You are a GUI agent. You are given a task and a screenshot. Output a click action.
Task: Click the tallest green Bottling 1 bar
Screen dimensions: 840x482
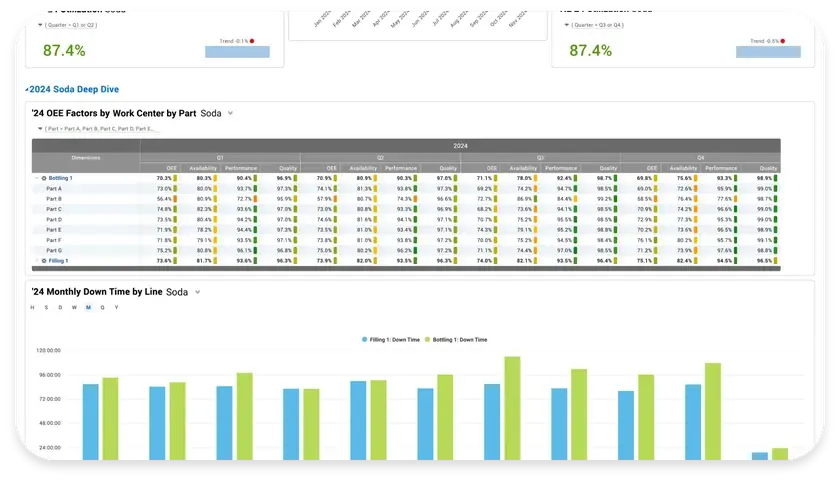[x=512, y=408]
